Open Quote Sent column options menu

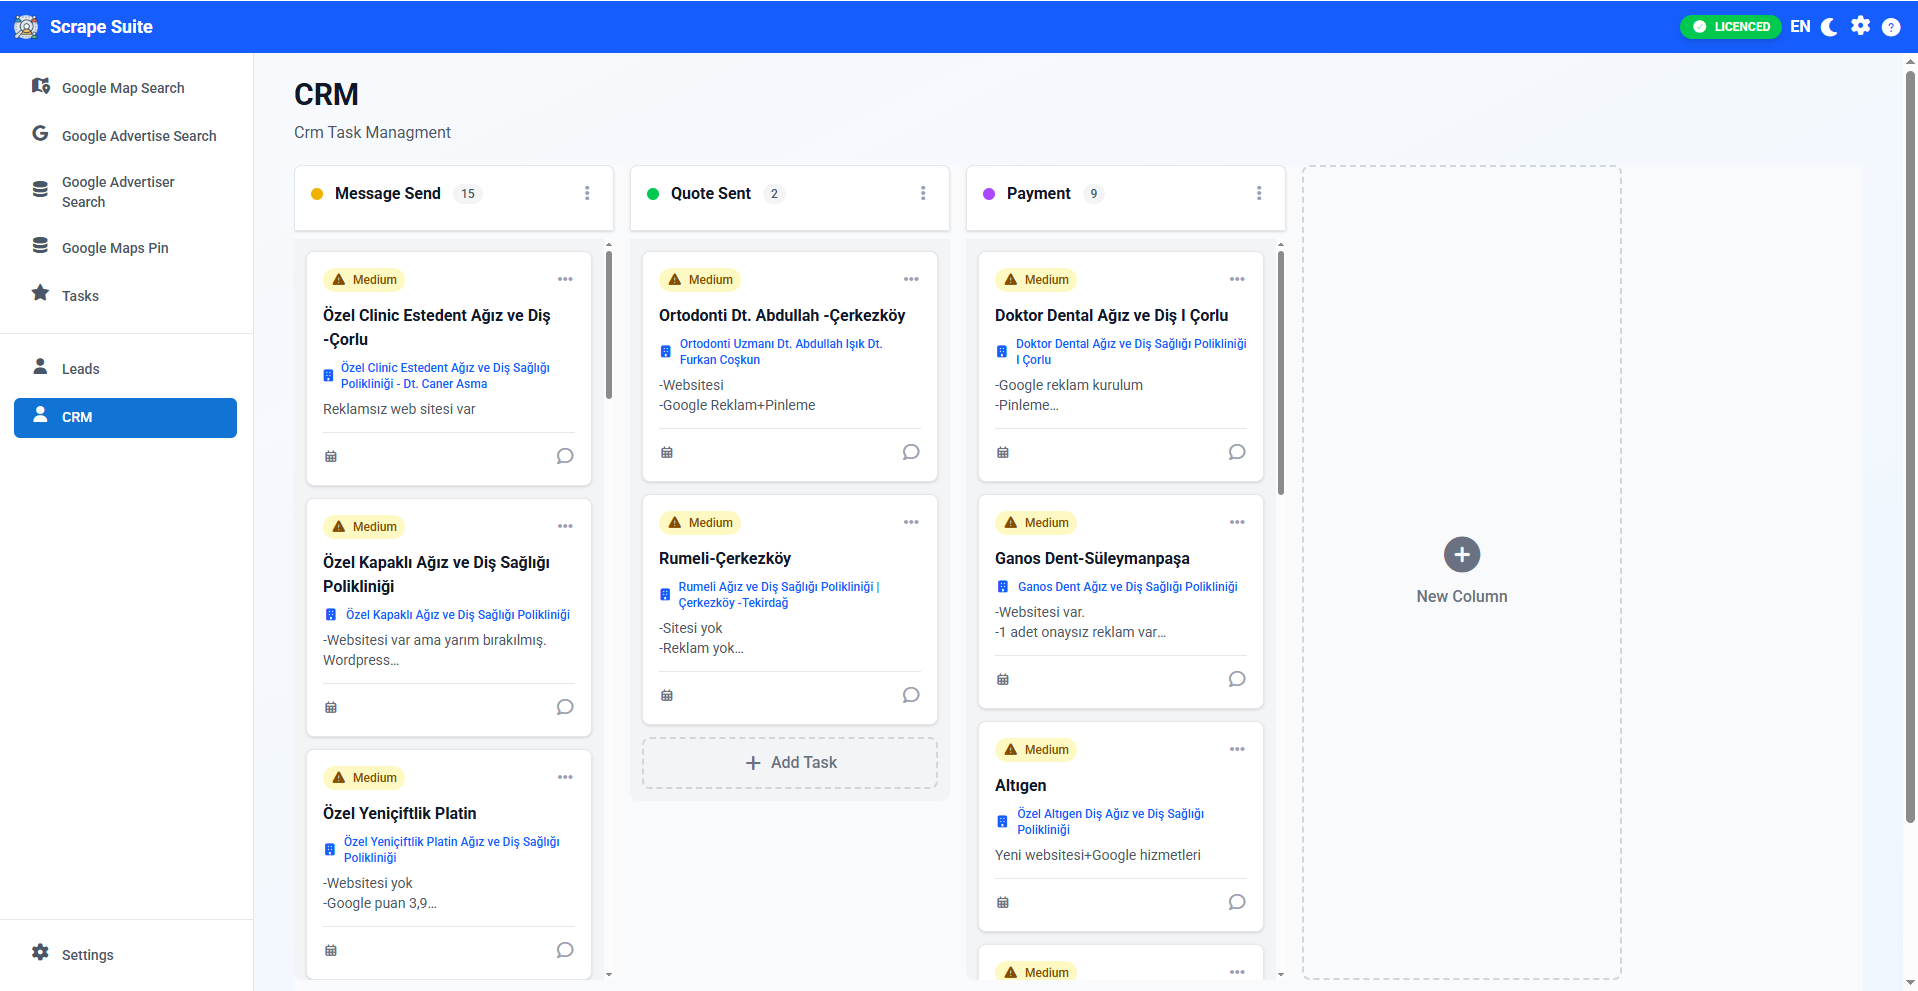point(923,193)
